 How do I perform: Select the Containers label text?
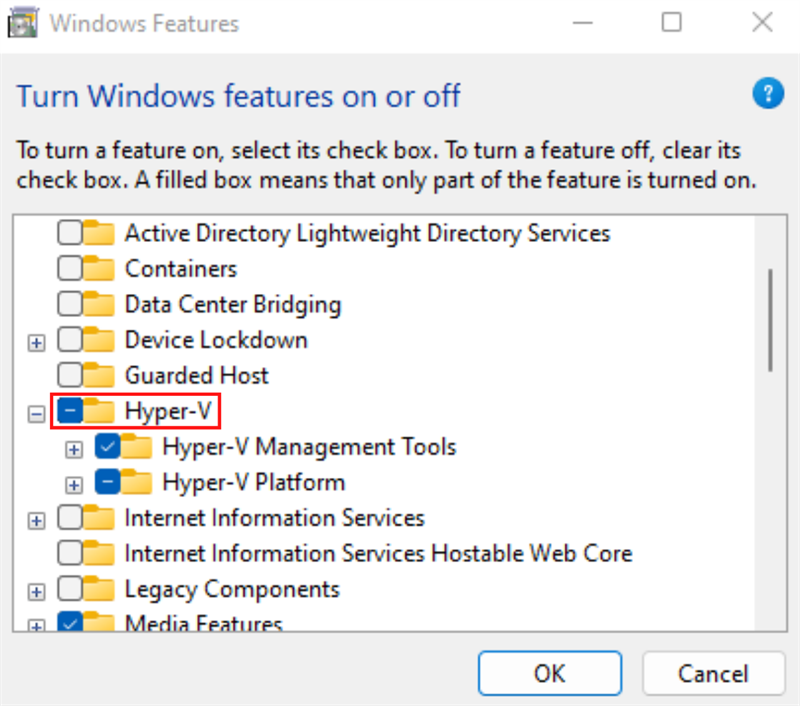click(x=181, y=268)
